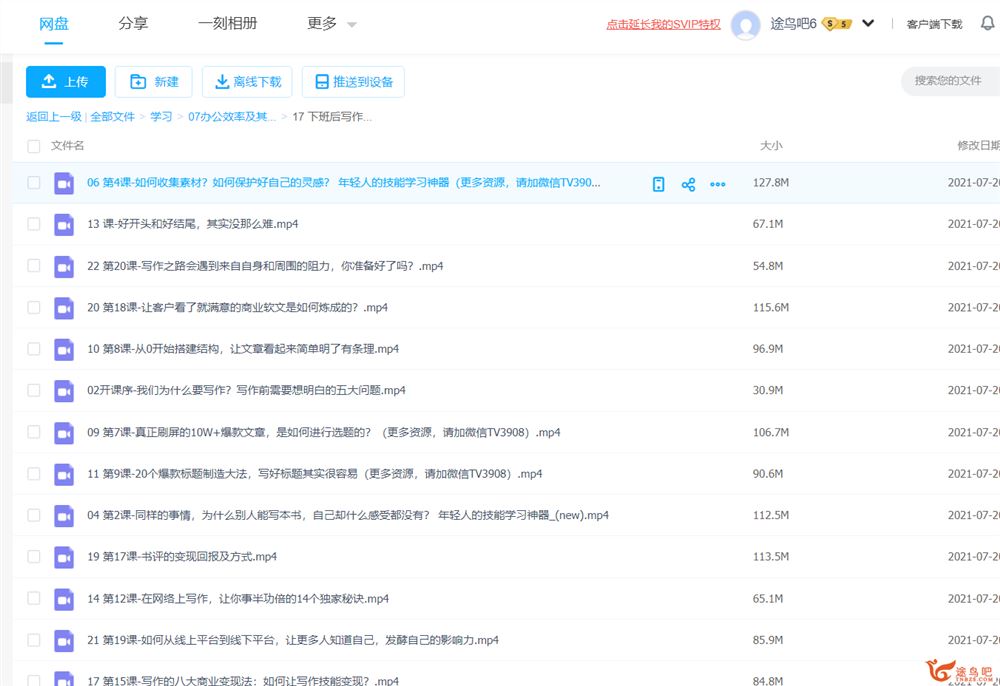Click the video file icon for 13 课-好开头和好结尾
Viewport: 1000px width, 686px height.
[x=64, y=224]
